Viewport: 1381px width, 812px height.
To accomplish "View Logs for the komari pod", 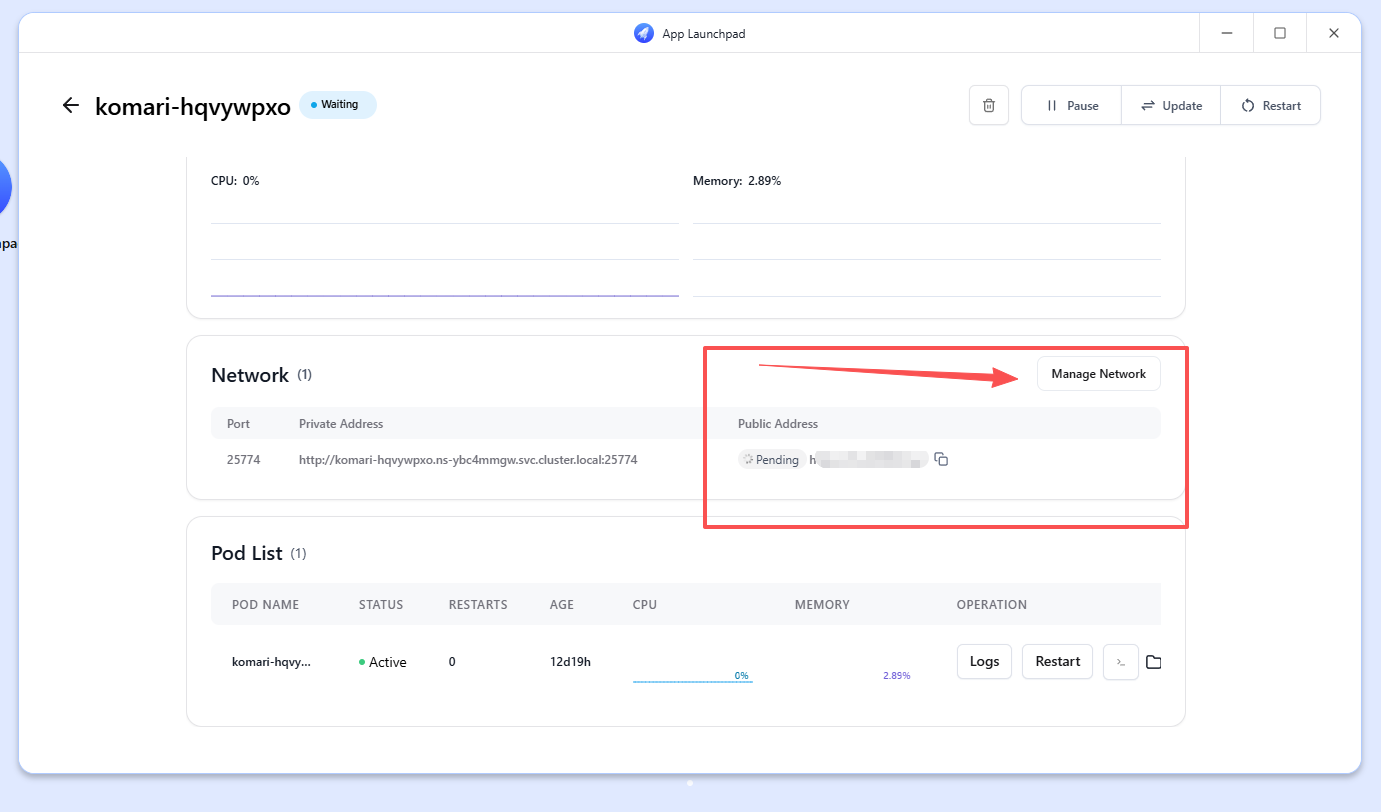I will (984, 662).
